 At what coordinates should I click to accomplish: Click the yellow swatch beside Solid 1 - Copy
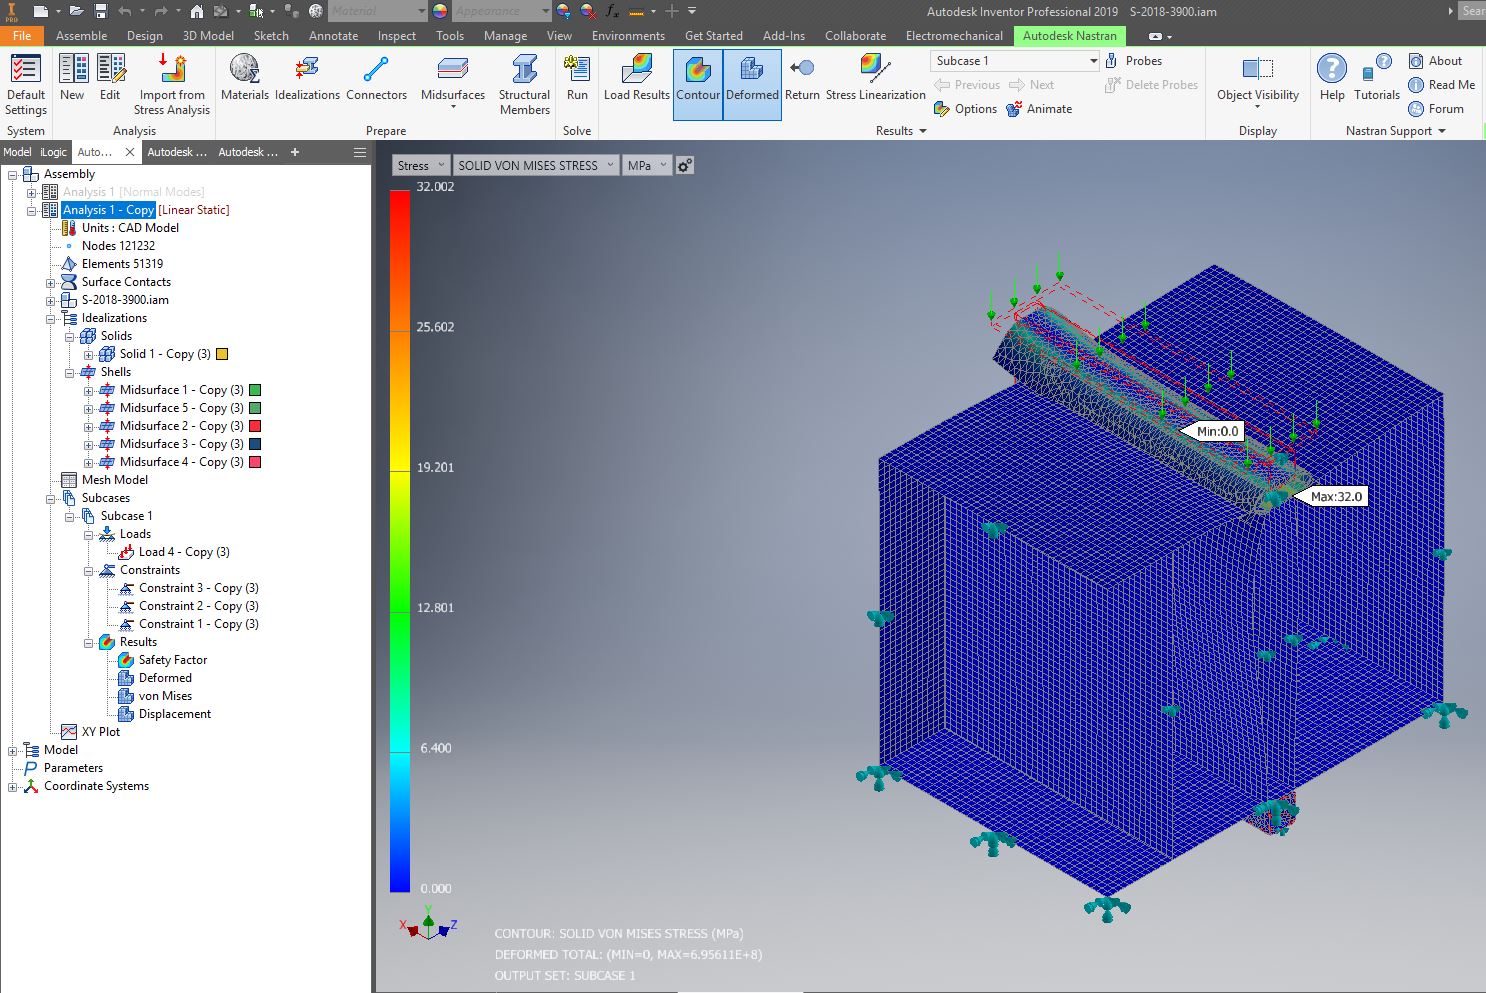pos(221,353)
